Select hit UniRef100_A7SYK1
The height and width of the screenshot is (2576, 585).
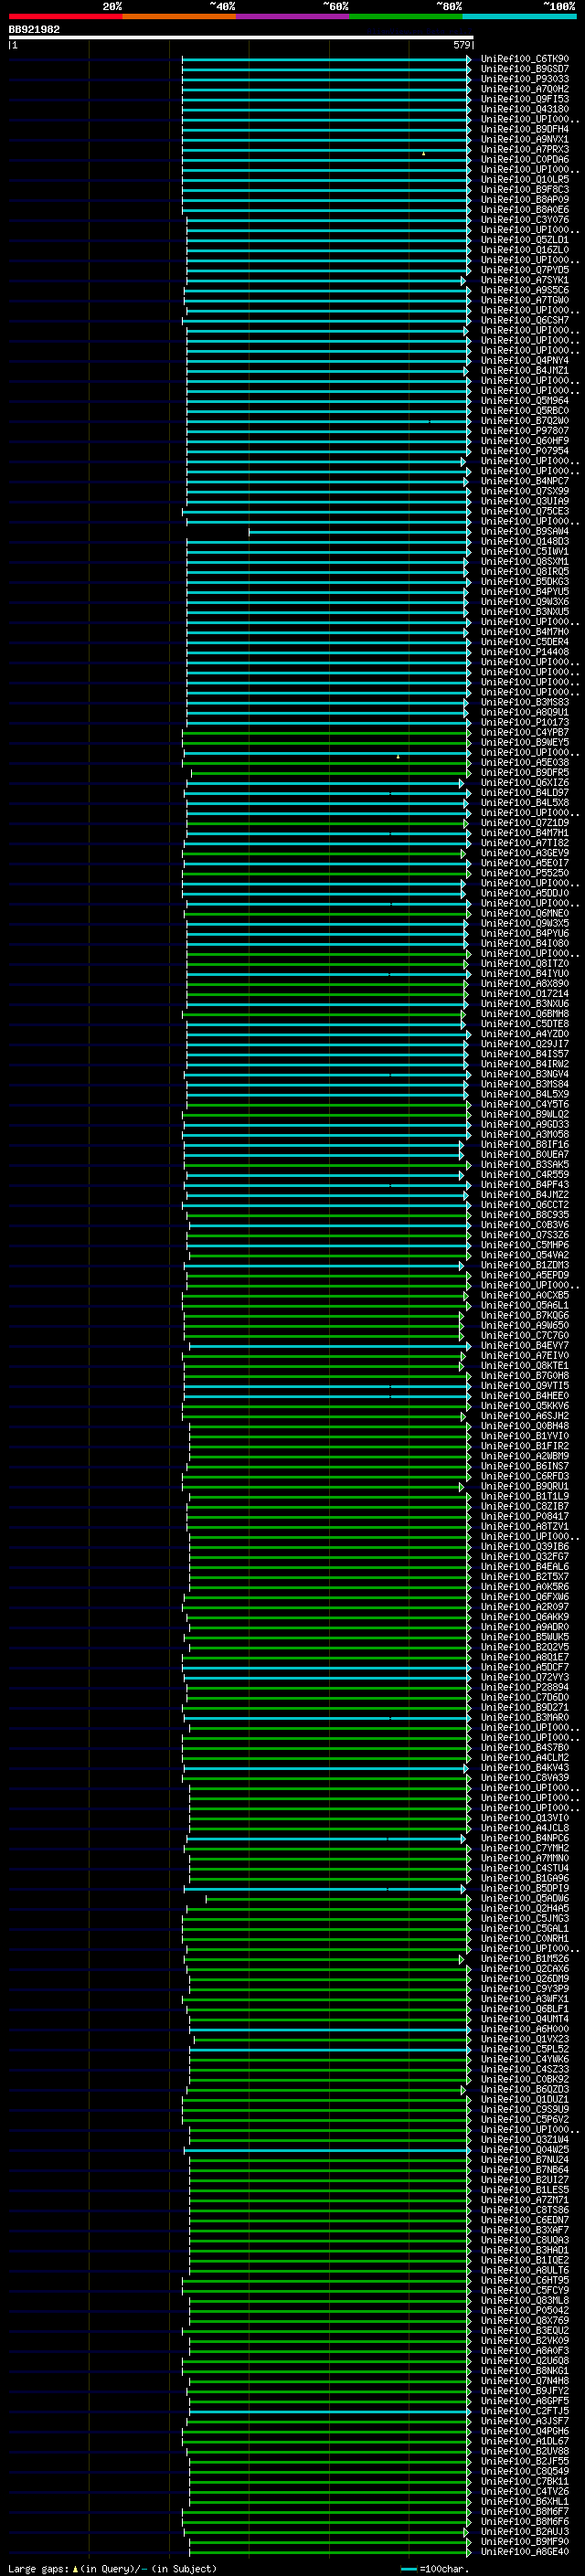coord(524,280)
